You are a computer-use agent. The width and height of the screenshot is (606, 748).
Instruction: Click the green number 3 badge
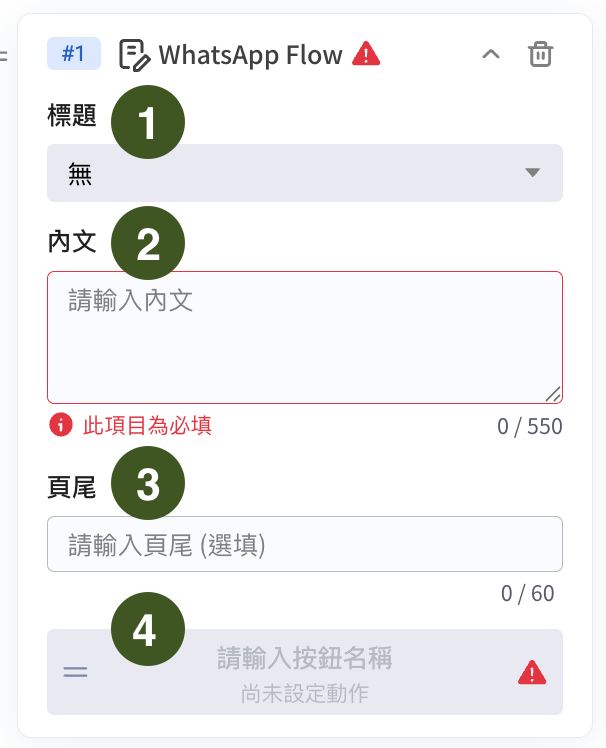(147, 484)
